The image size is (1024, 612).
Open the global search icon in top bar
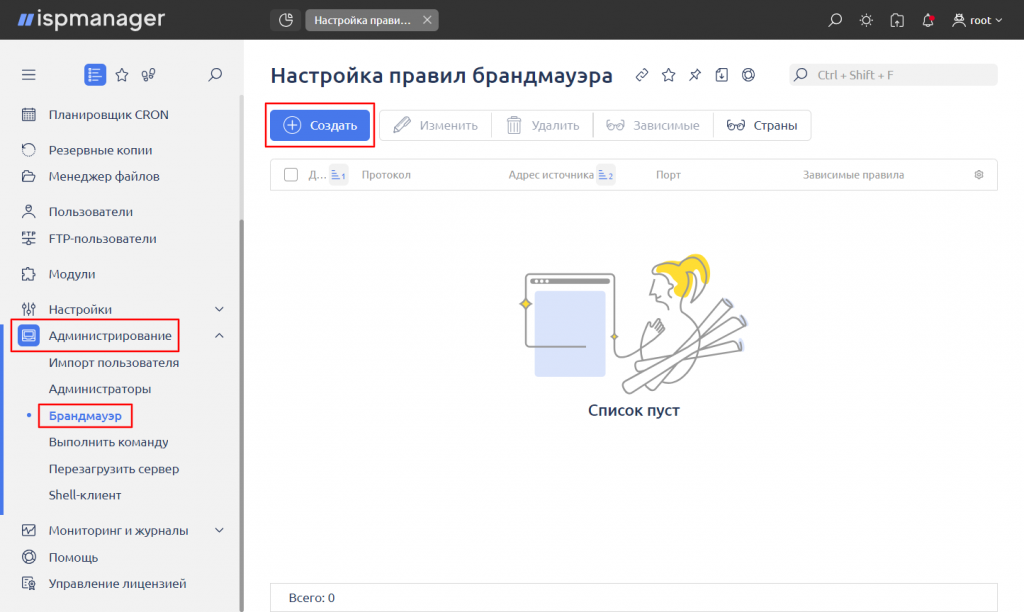coord(835,20)
